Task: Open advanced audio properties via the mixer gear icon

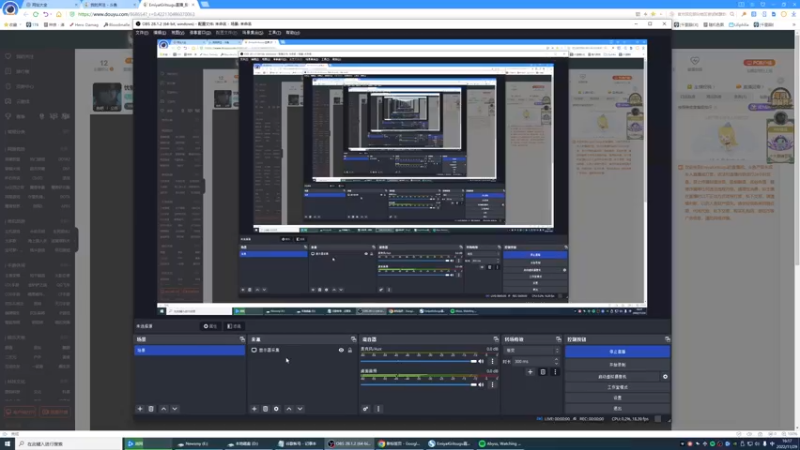Action: (366, 409)
